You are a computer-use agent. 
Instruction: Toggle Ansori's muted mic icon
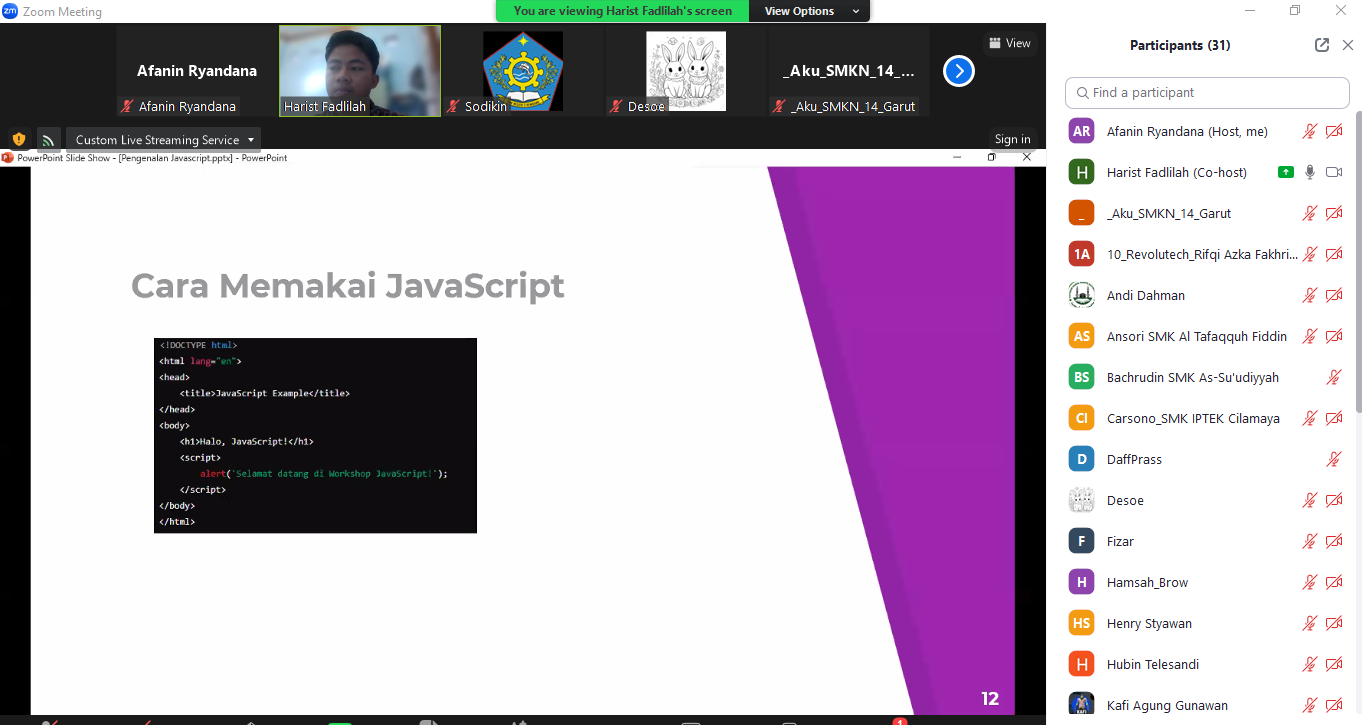[x=1310, y=336]
